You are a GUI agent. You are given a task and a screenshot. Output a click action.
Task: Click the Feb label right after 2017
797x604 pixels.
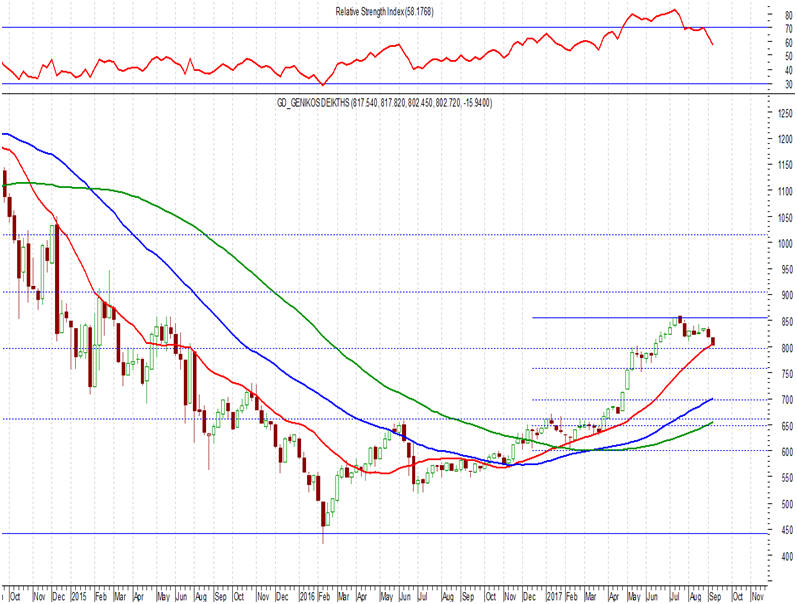tap(571, 596)
